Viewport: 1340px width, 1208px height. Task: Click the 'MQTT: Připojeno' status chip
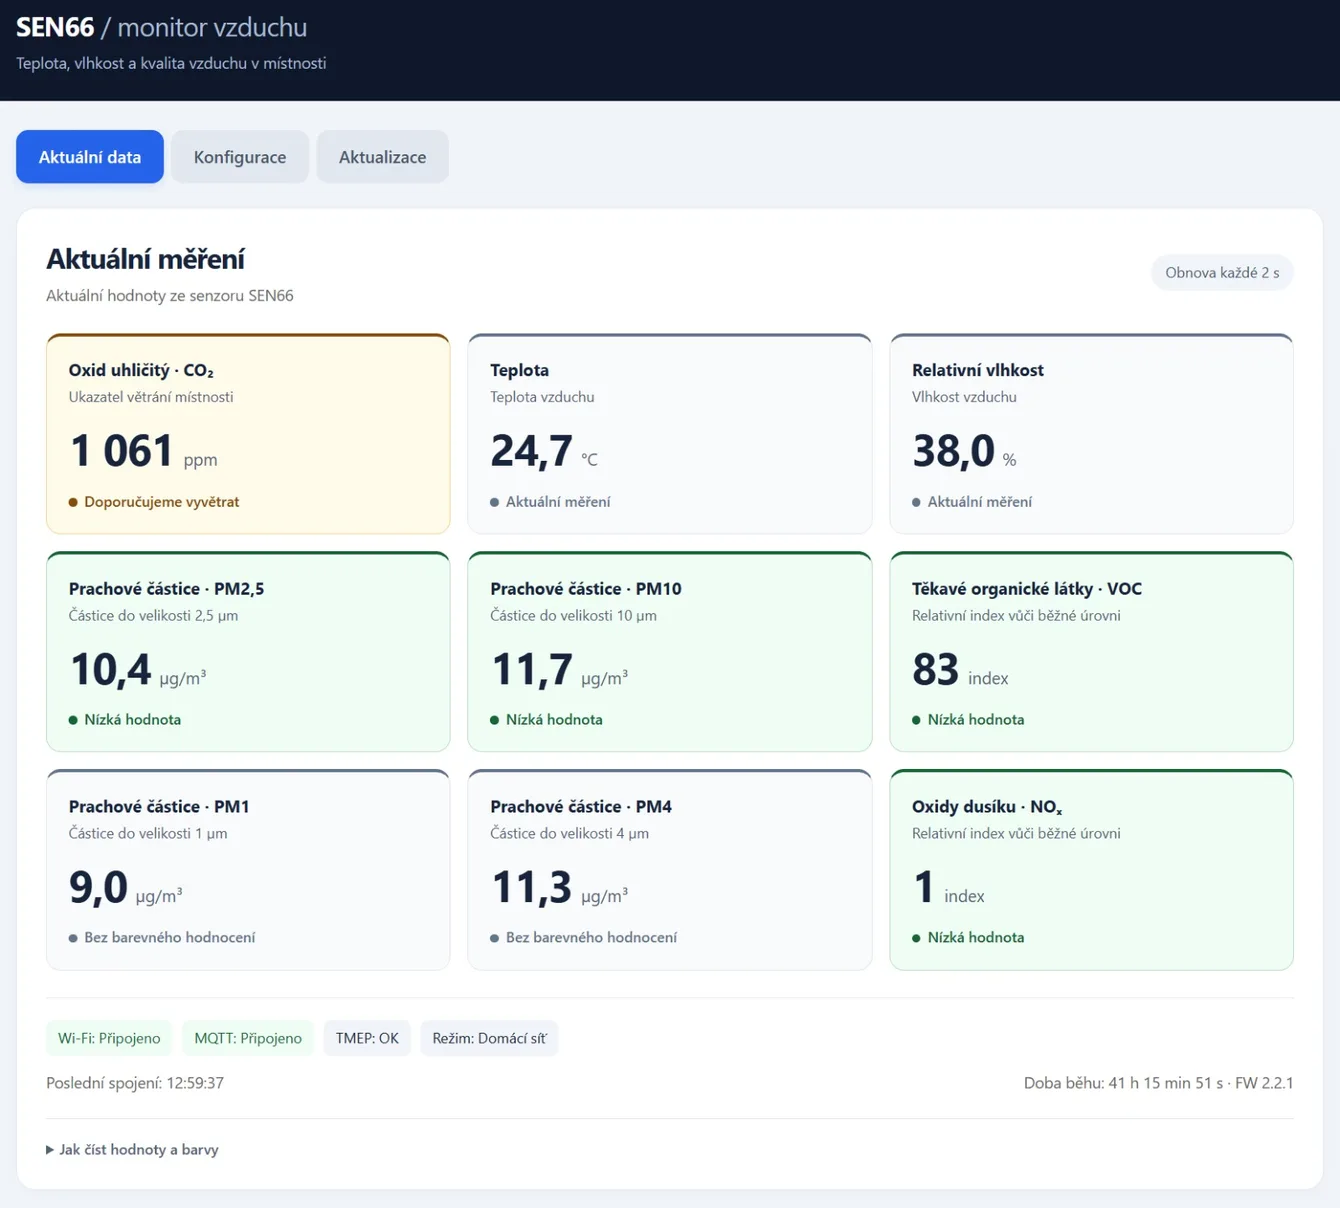248,1038
